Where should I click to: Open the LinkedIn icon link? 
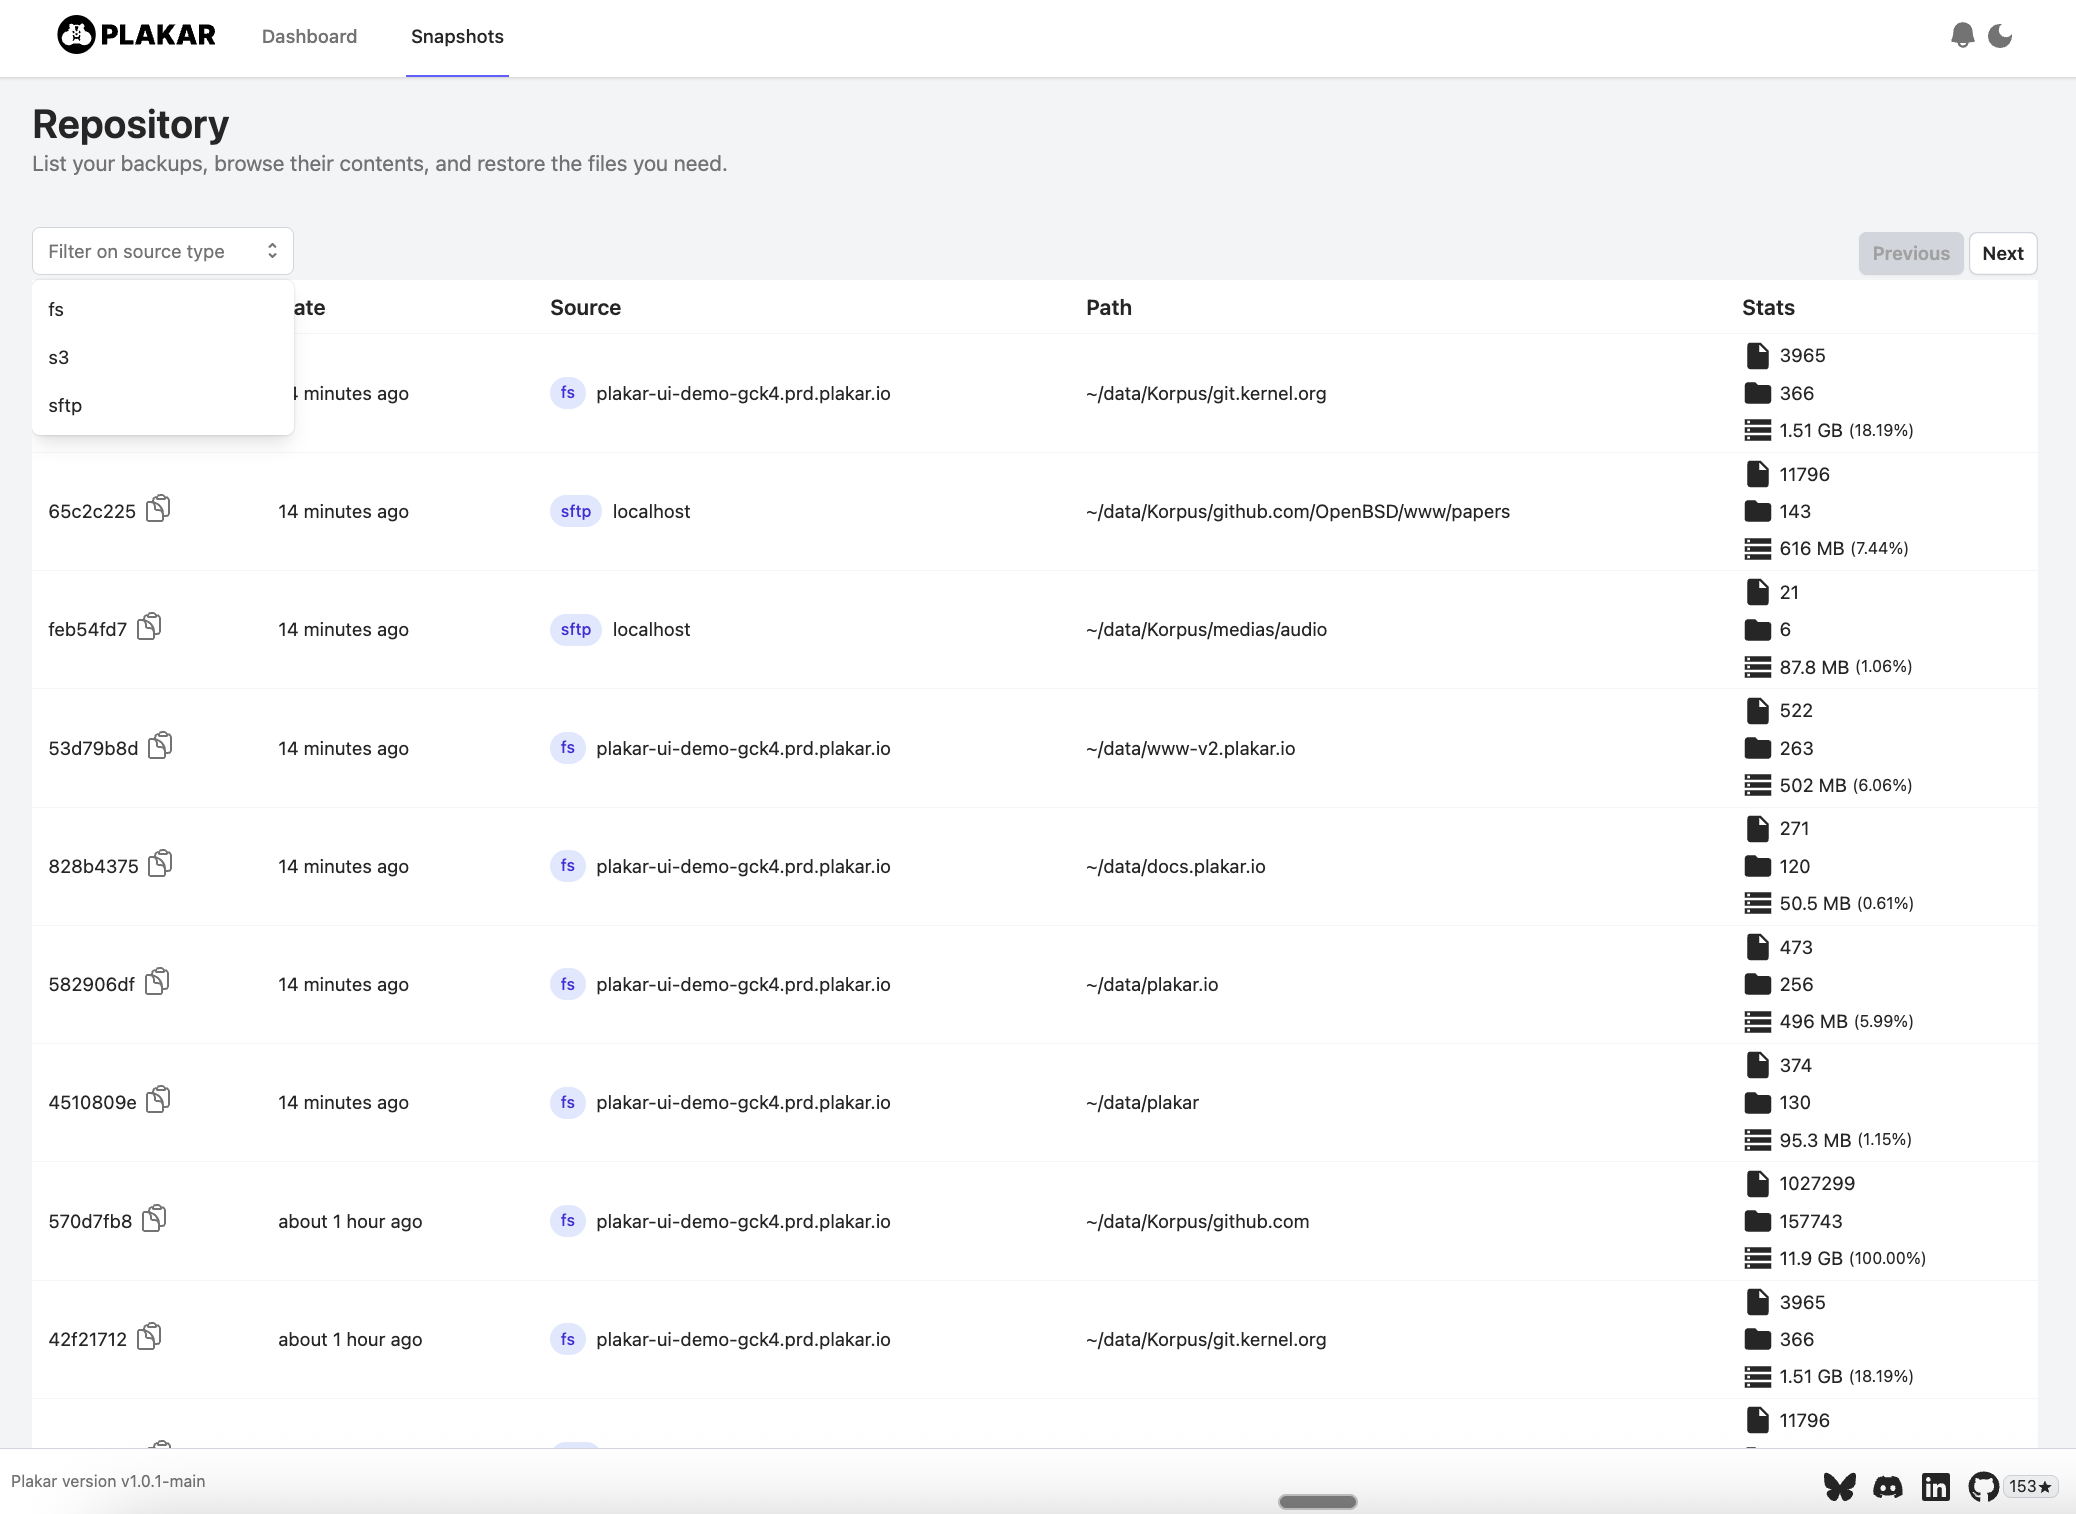pyautogui.click(x=1935, y=1487)
